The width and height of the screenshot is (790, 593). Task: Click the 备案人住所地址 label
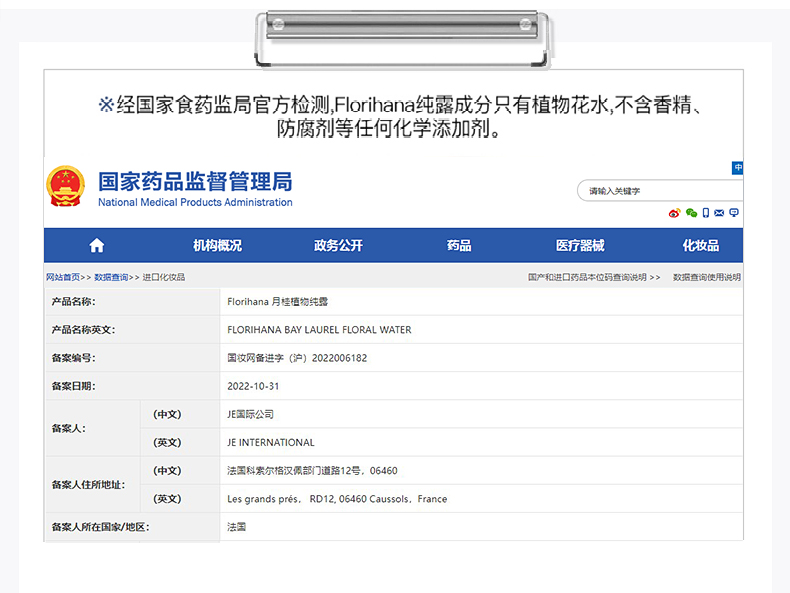88,485
